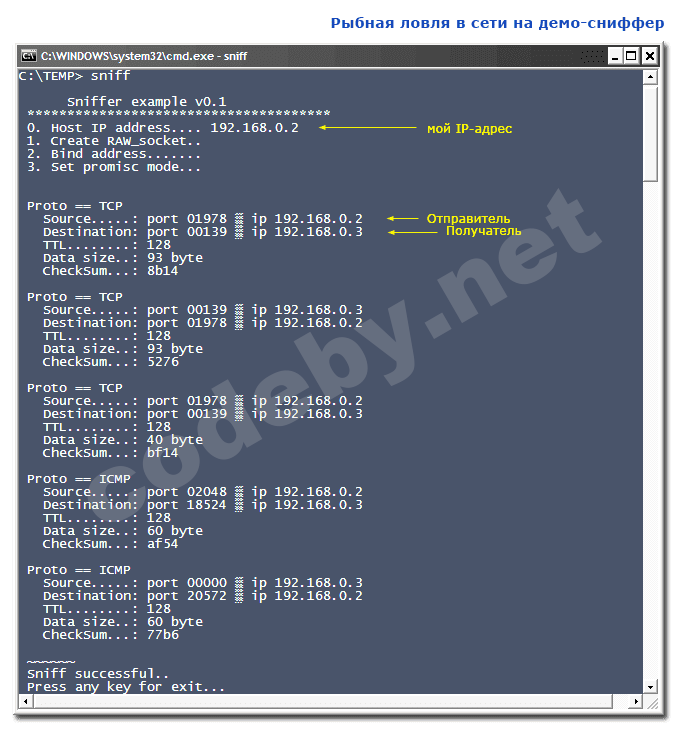Click the CheckSum 8b14 value
Screen dimensions: 682x731
click(x=162, y=271)
